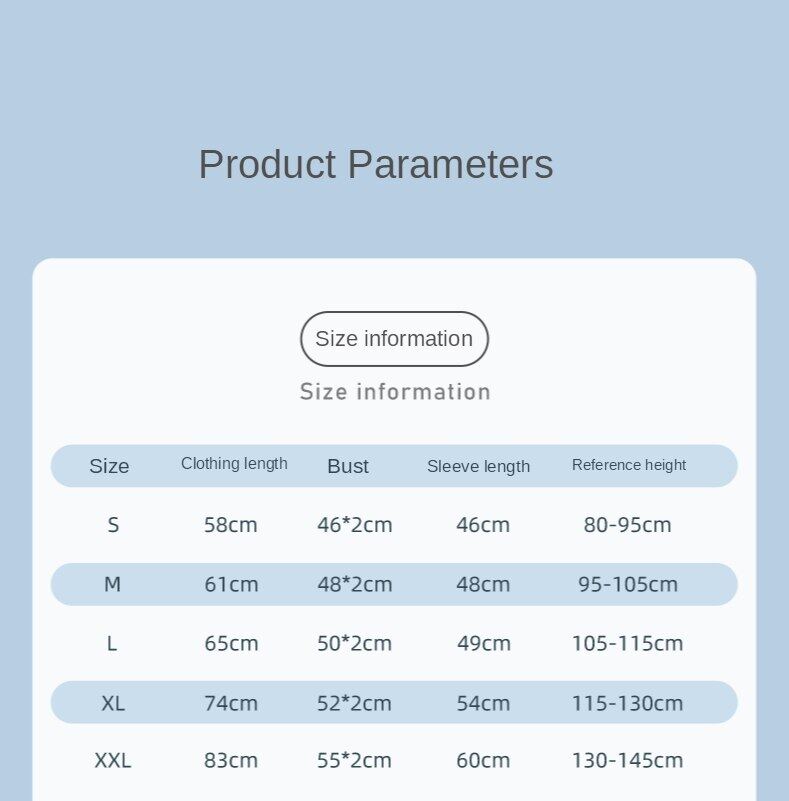Select the Clothing length column header
Viewport: 789px width, 801px height.
coord(234,464)
